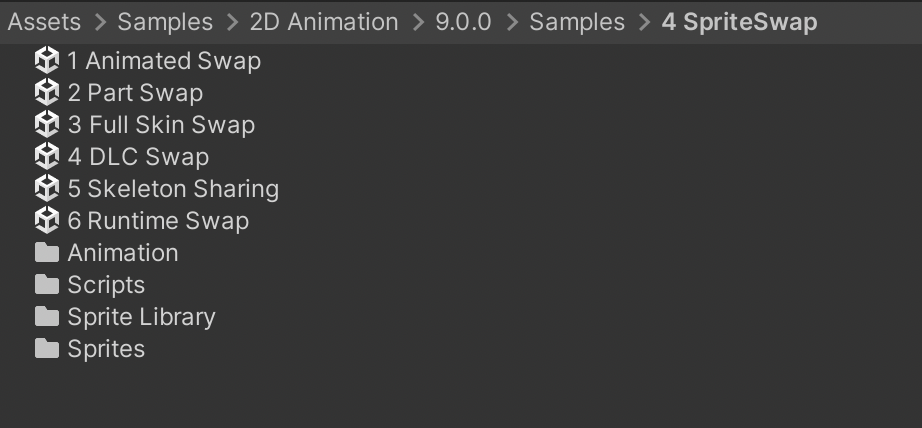Expand the arrow after Assets breadcrumb
Image resolution: width=922 pixels, height=428 pixels.
100,22
